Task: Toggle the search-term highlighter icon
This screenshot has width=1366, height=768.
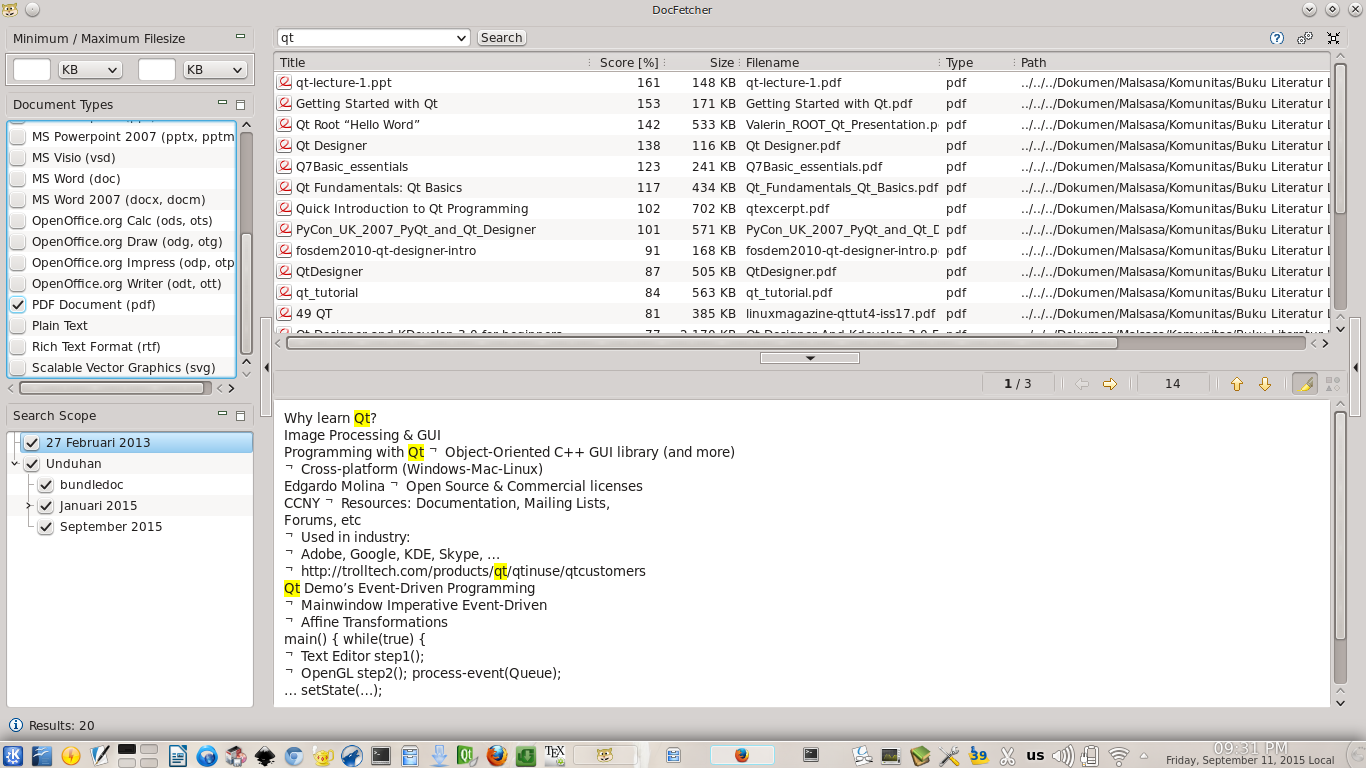Action: click(x=1305, y=383)
